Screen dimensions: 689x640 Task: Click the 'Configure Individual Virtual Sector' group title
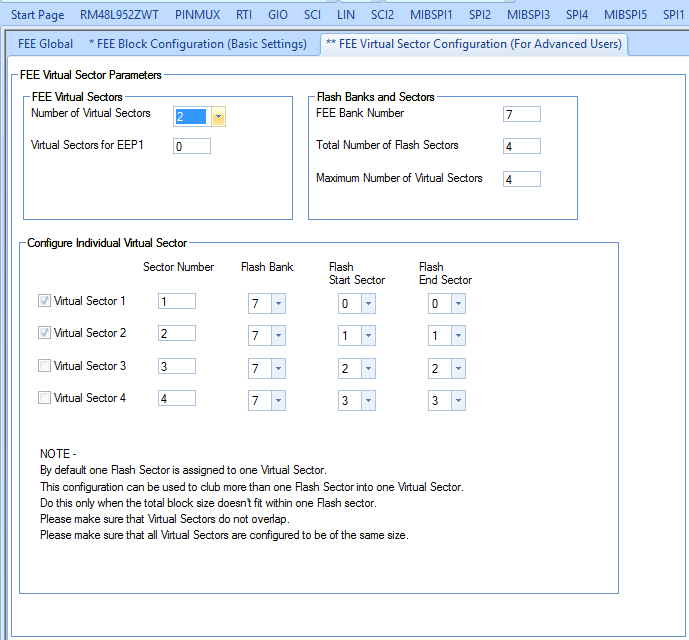pyautogui.click(x=107, y=243)
